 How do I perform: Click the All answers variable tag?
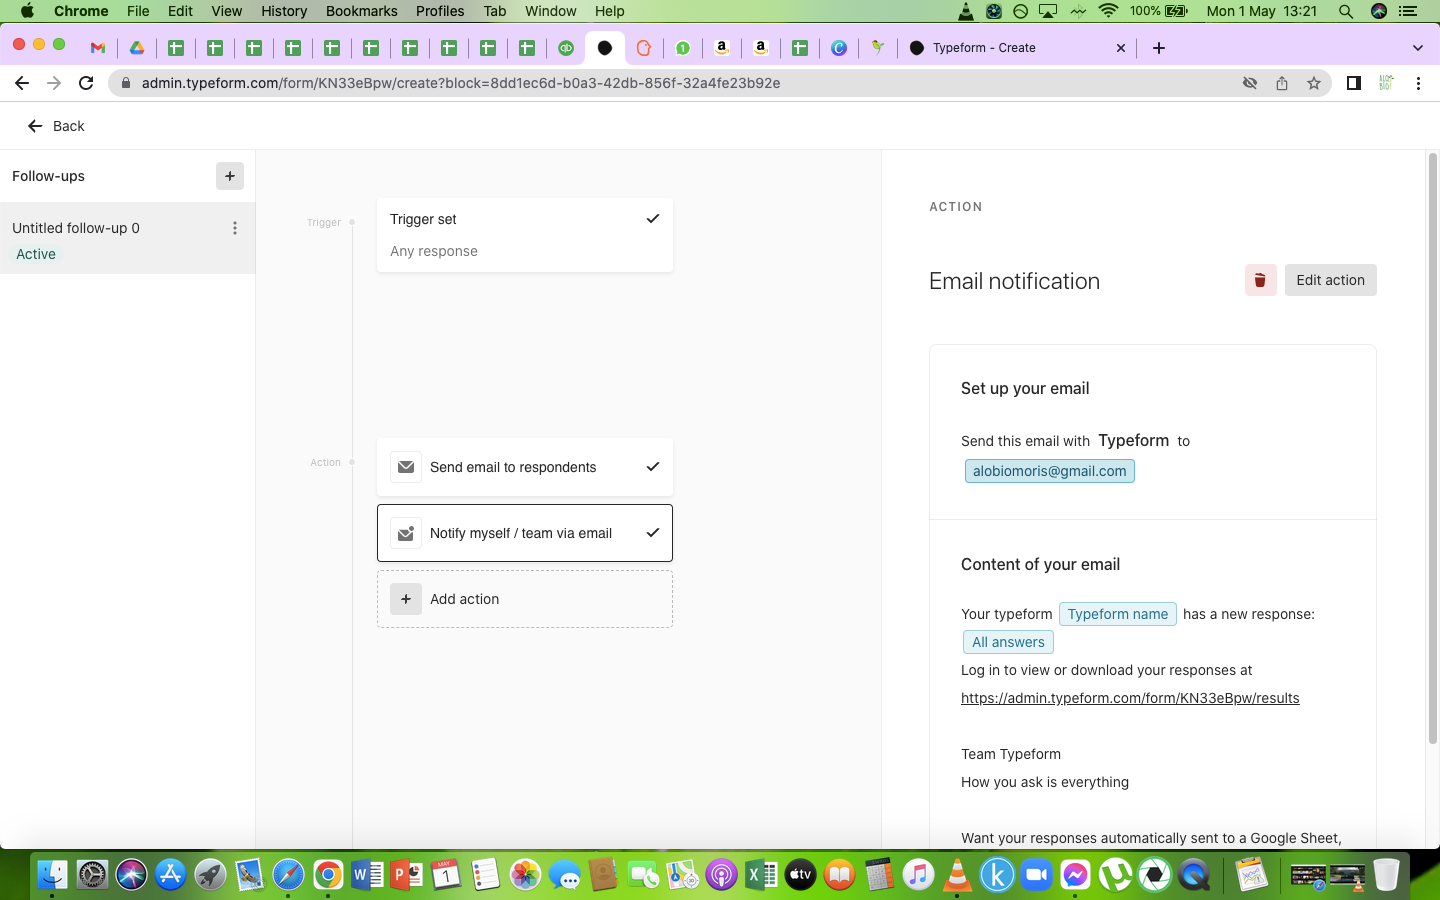1008,642
